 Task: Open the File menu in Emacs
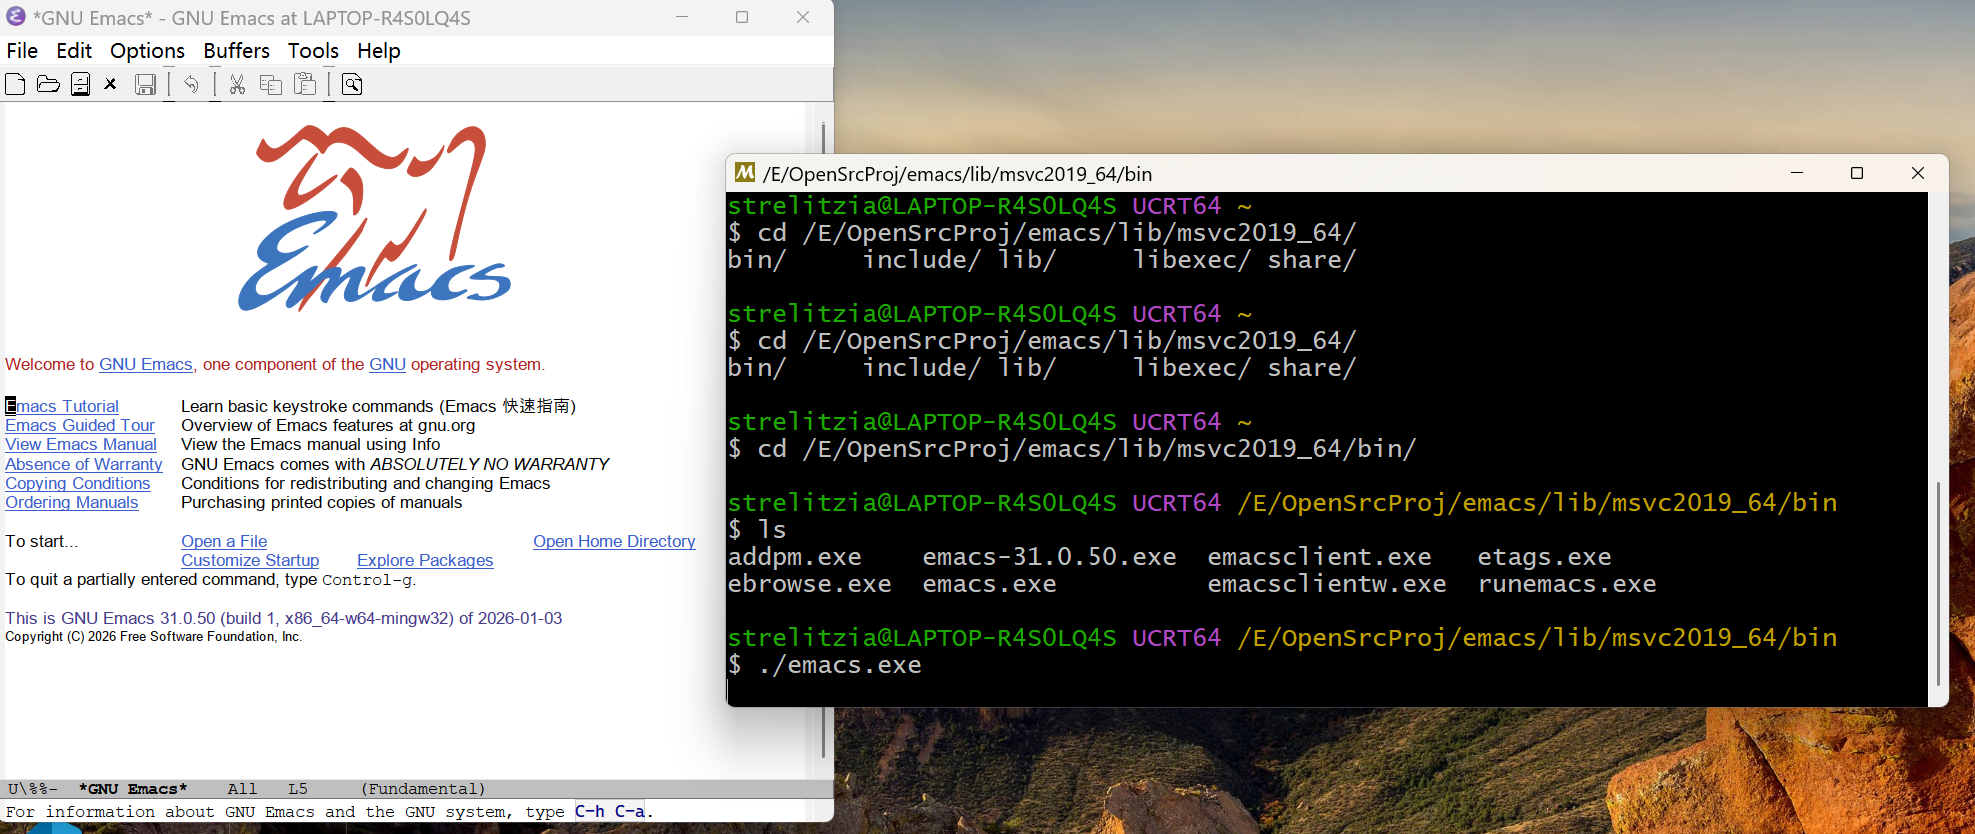tap(22, 51)
